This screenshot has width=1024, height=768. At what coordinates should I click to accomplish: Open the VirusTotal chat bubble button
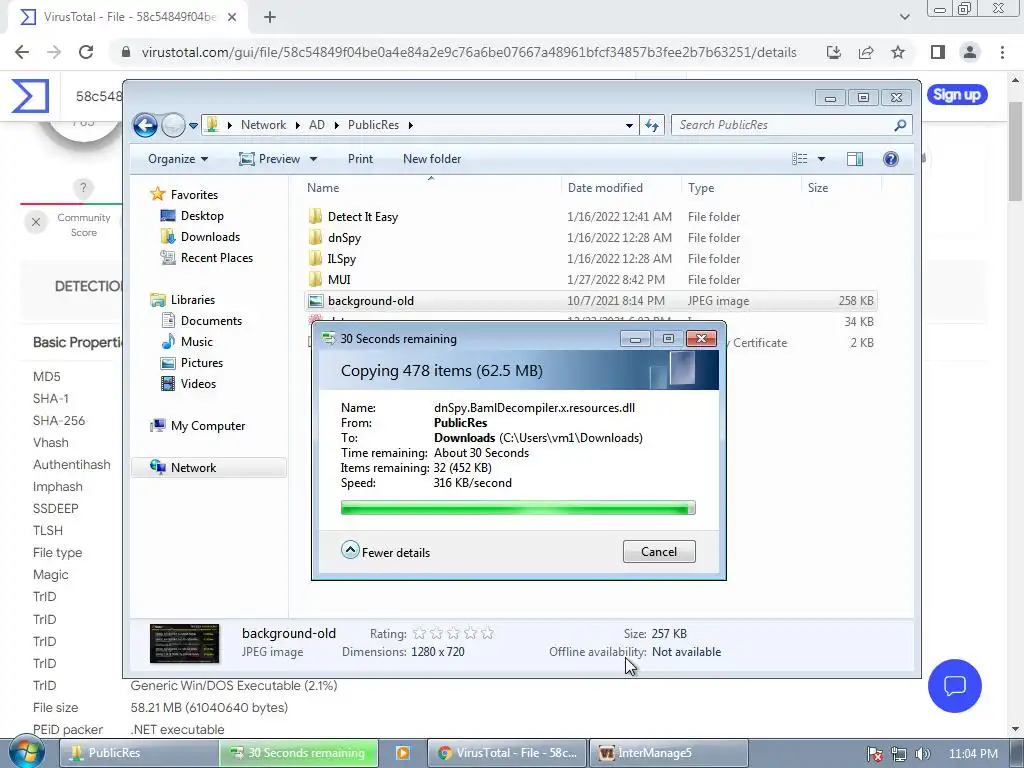[x=955, y=686]
